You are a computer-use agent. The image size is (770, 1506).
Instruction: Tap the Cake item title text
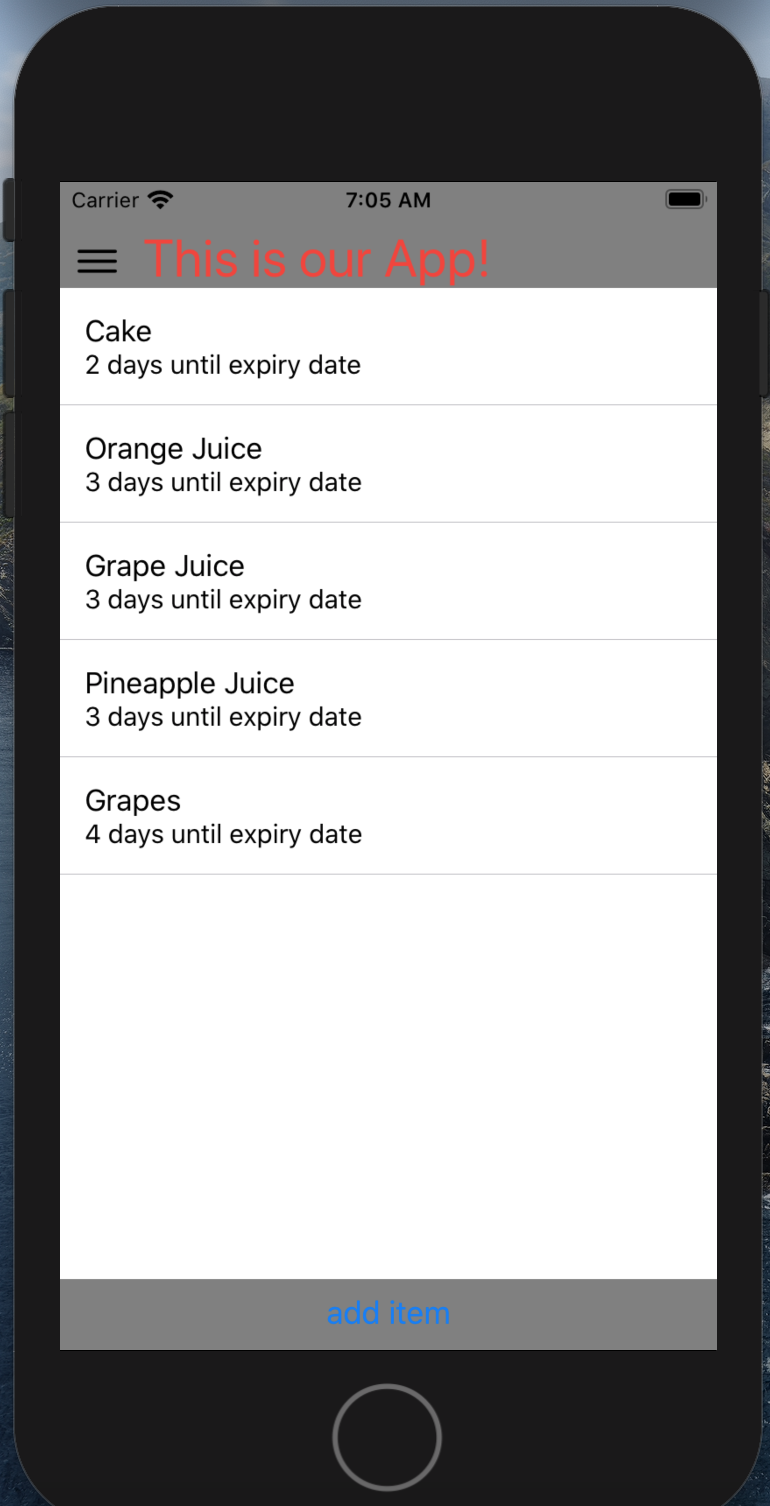pyautogui.click(x=118, y=331)
